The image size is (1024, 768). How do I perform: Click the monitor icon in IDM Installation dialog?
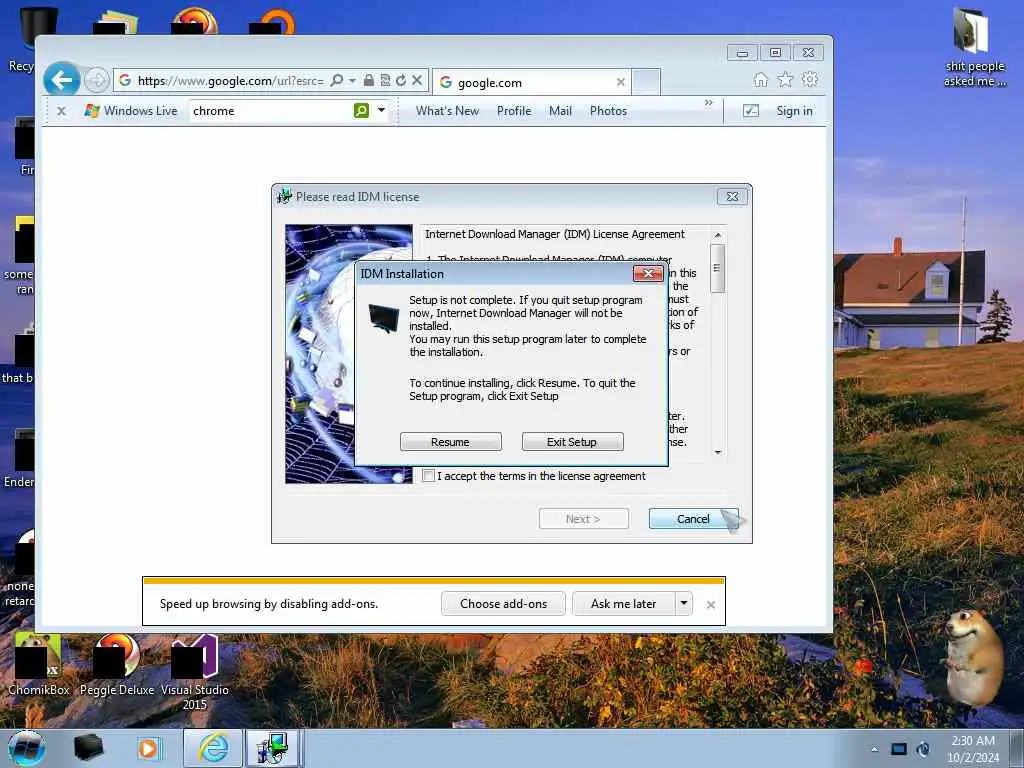[x=383, y=318]
